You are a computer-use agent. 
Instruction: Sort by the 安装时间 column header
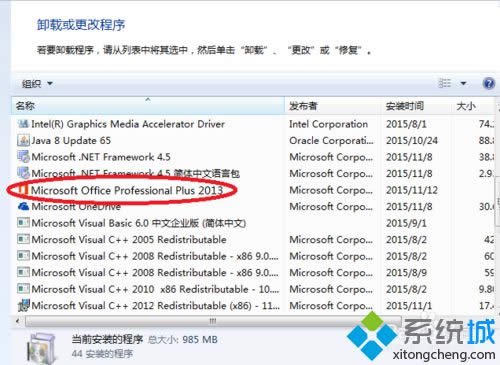pos(416,106)
